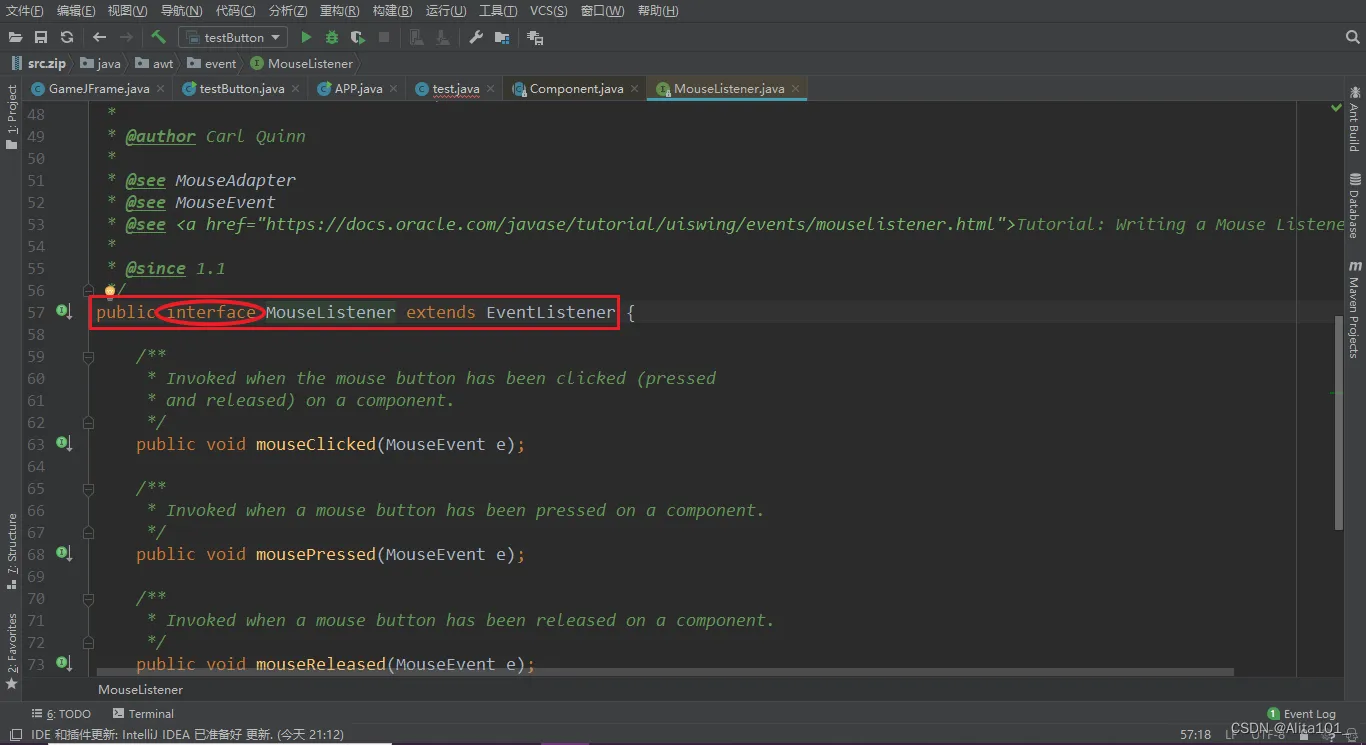The width and height of the screenshot is (1366, 745).
Task: Close the APP.java tab
Action: tap(393, 89)
